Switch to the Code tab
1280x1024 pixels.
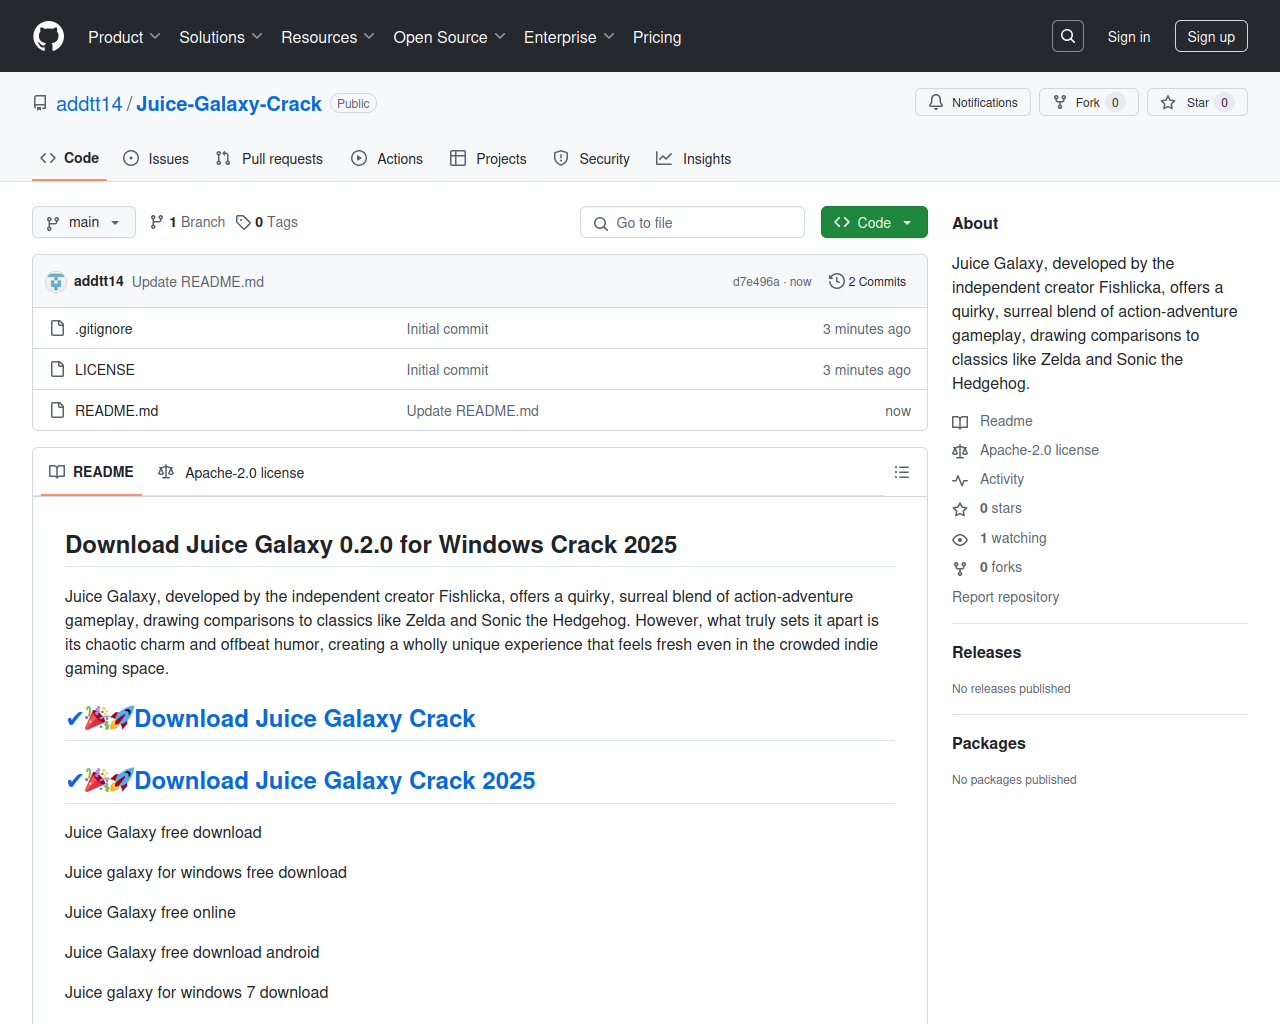pos(69,158)
